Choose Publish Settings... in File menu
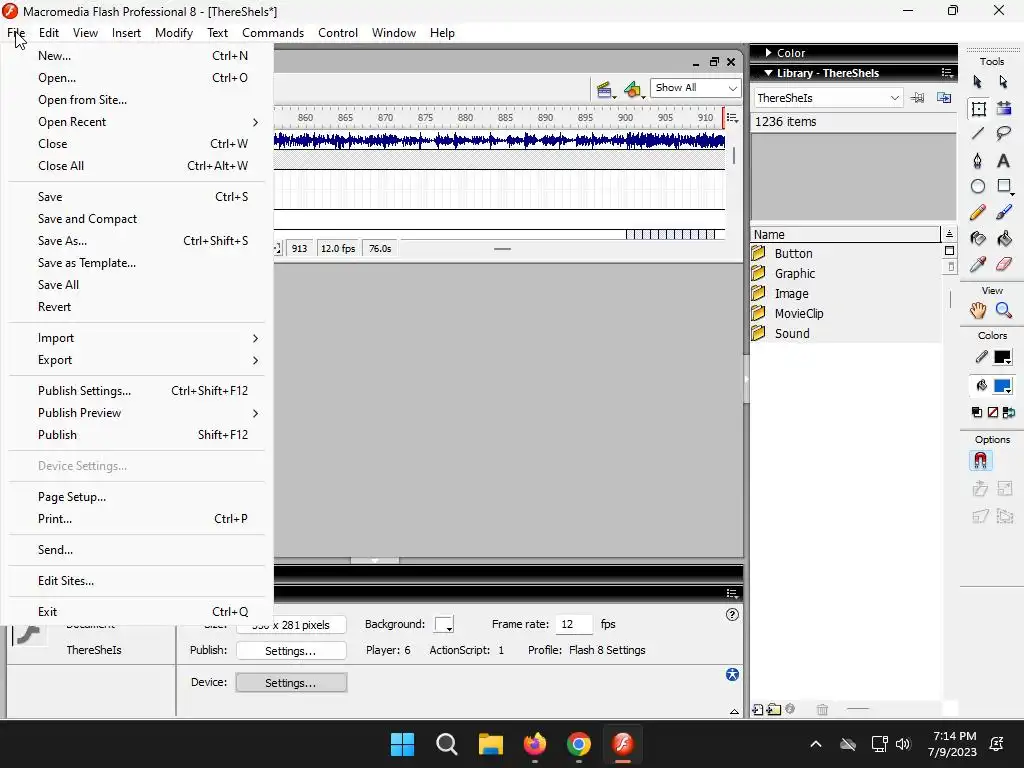Viewport: 1024px width, 768px height. (x=136, y=391)
